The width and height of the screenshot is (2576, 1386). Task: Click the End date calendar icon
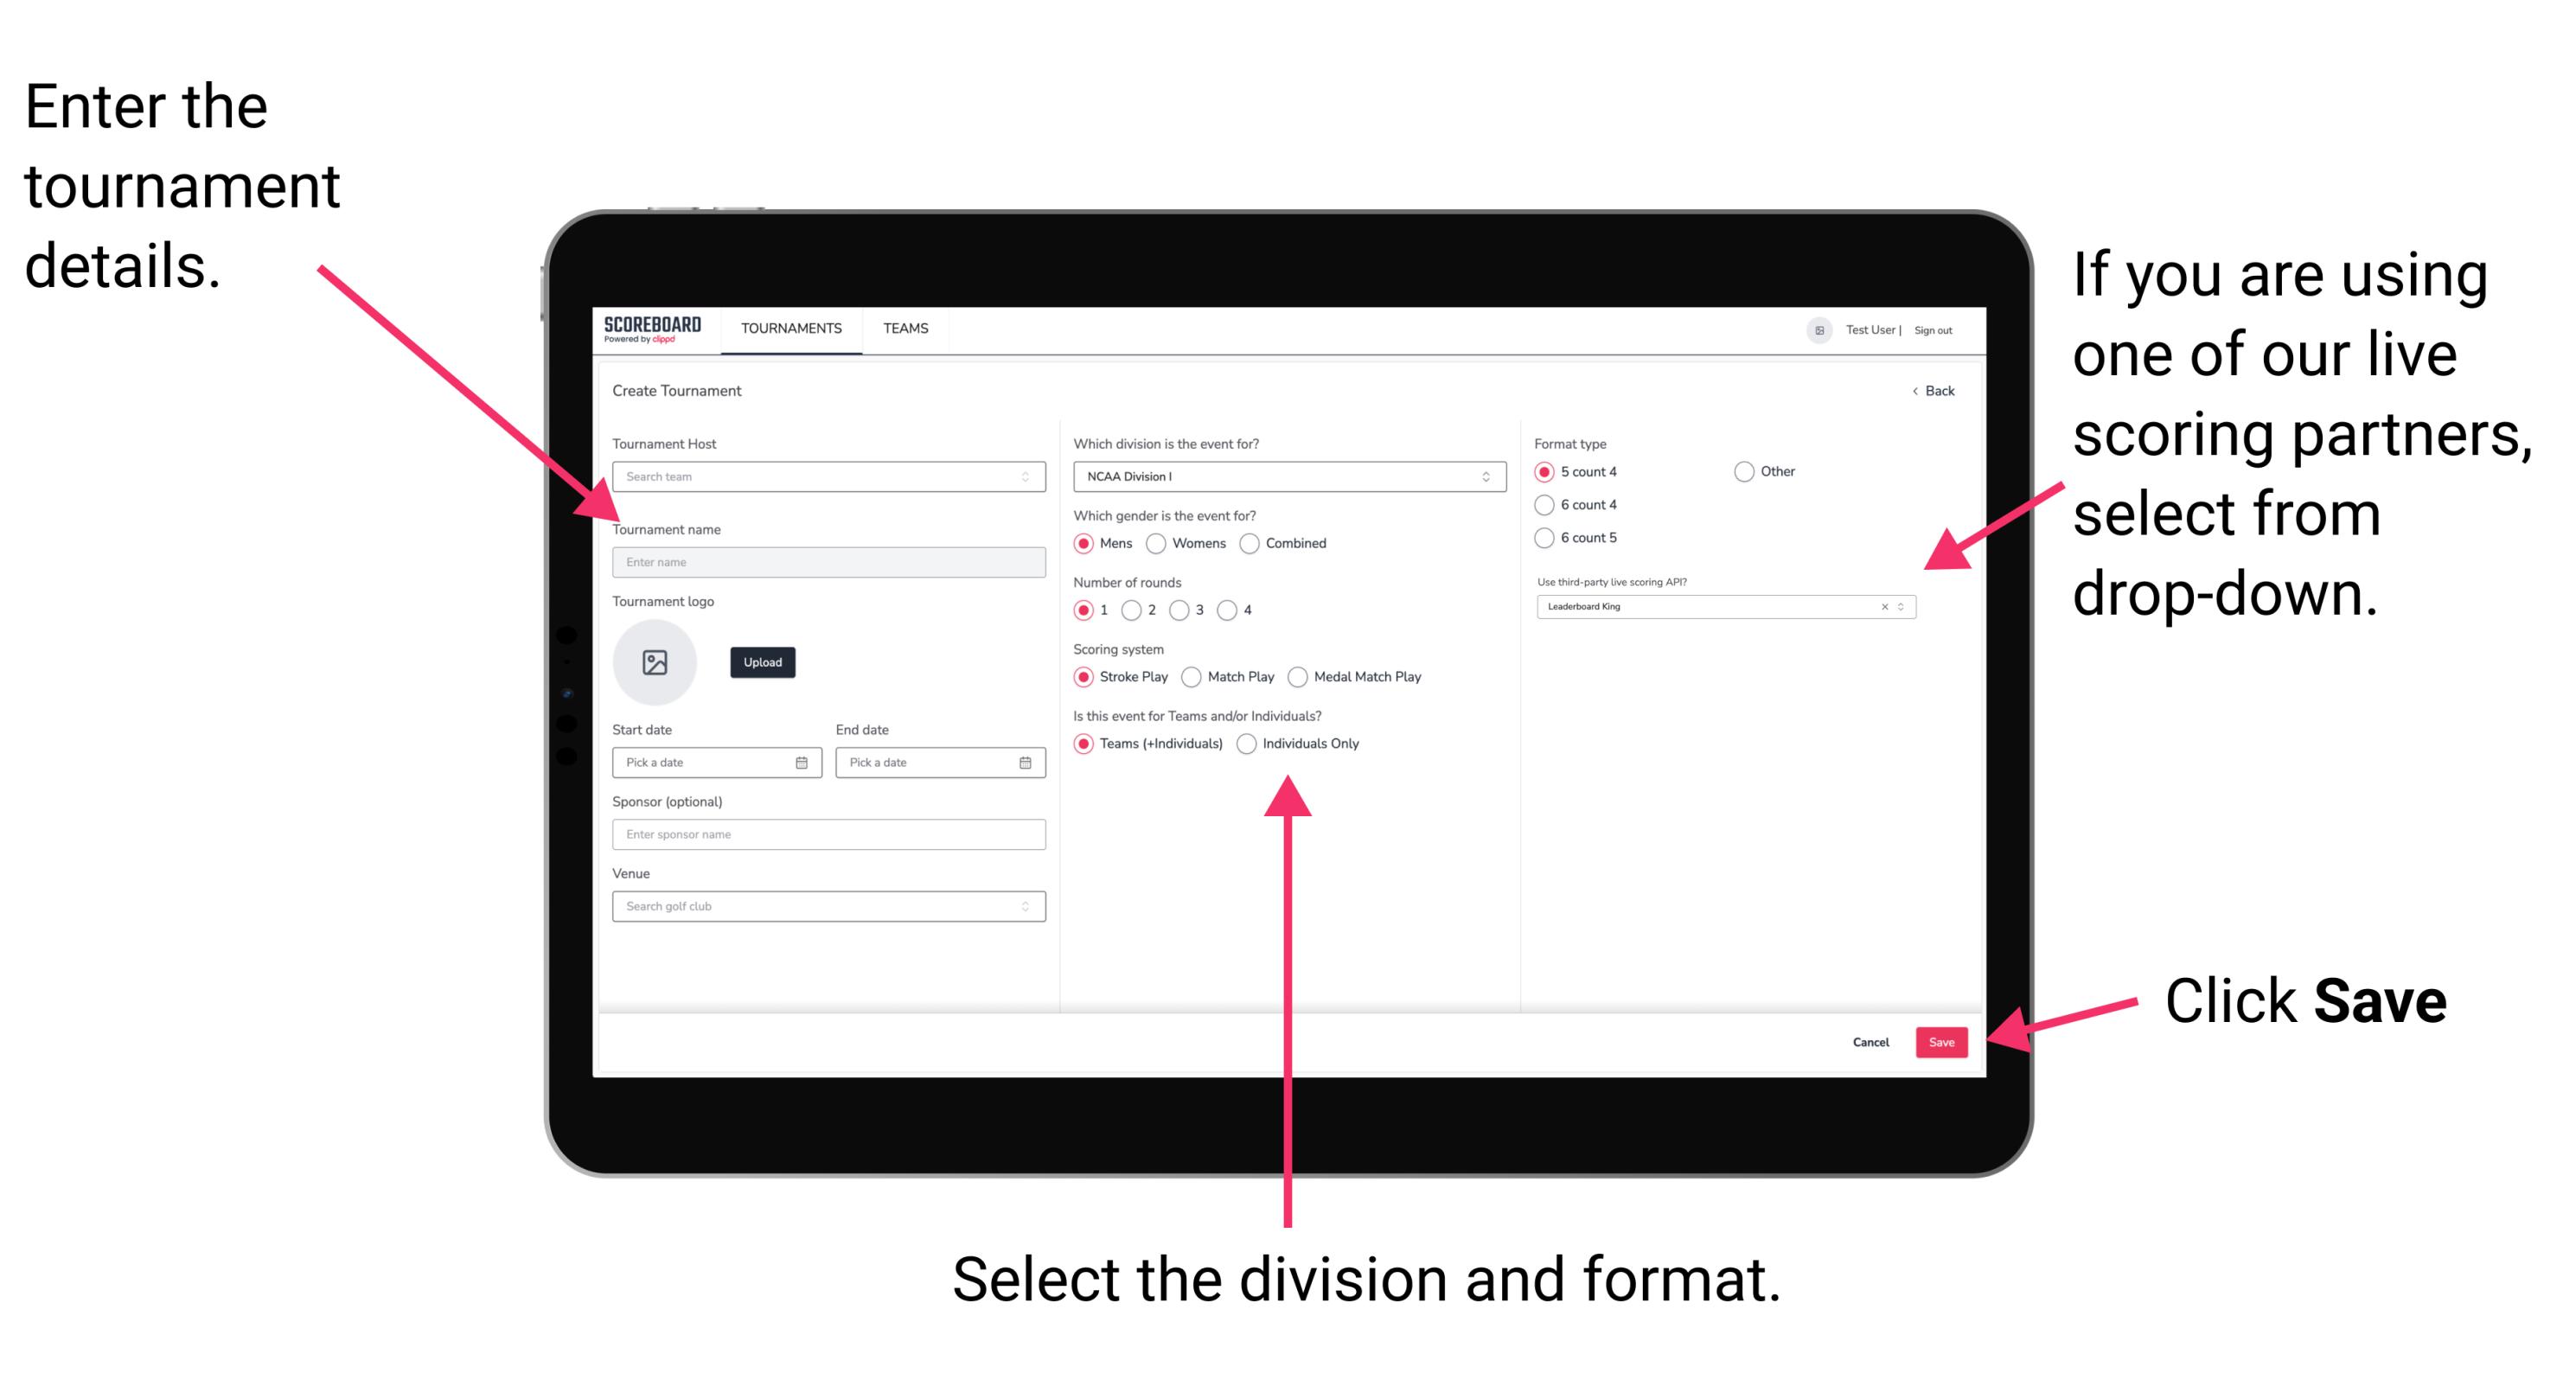(x=1026, y=763)
